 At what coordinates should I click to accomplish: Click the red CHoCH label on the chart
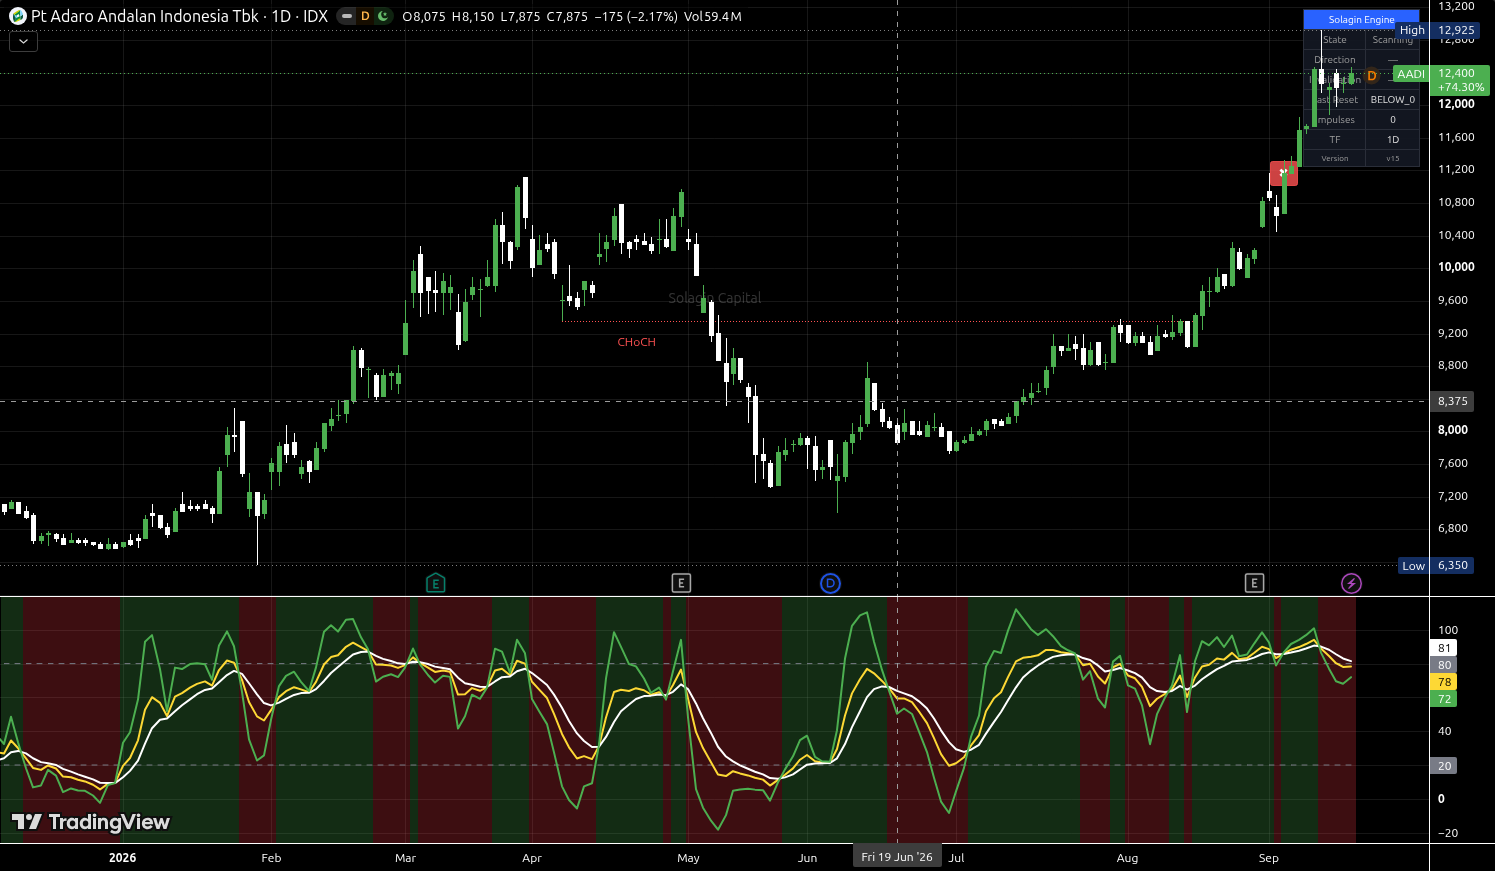[637, 342]
